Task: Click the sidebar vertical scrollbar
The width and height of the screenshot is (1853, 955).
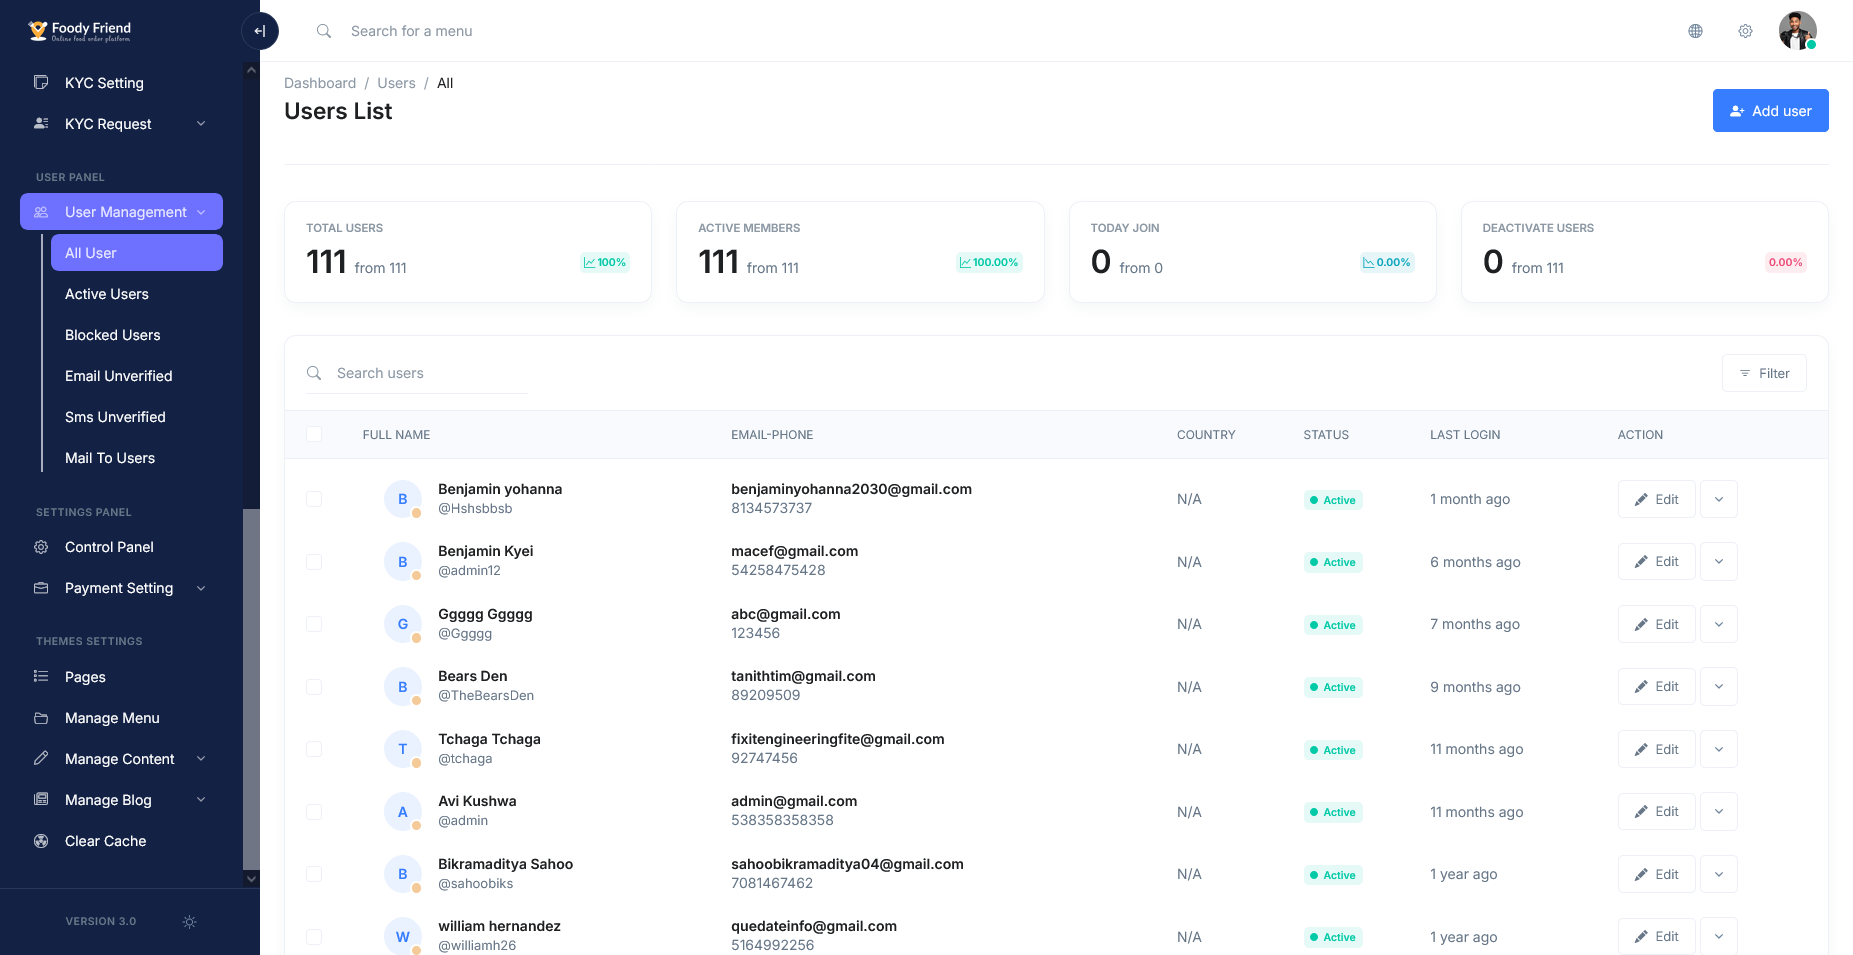Action: (251, 689)
